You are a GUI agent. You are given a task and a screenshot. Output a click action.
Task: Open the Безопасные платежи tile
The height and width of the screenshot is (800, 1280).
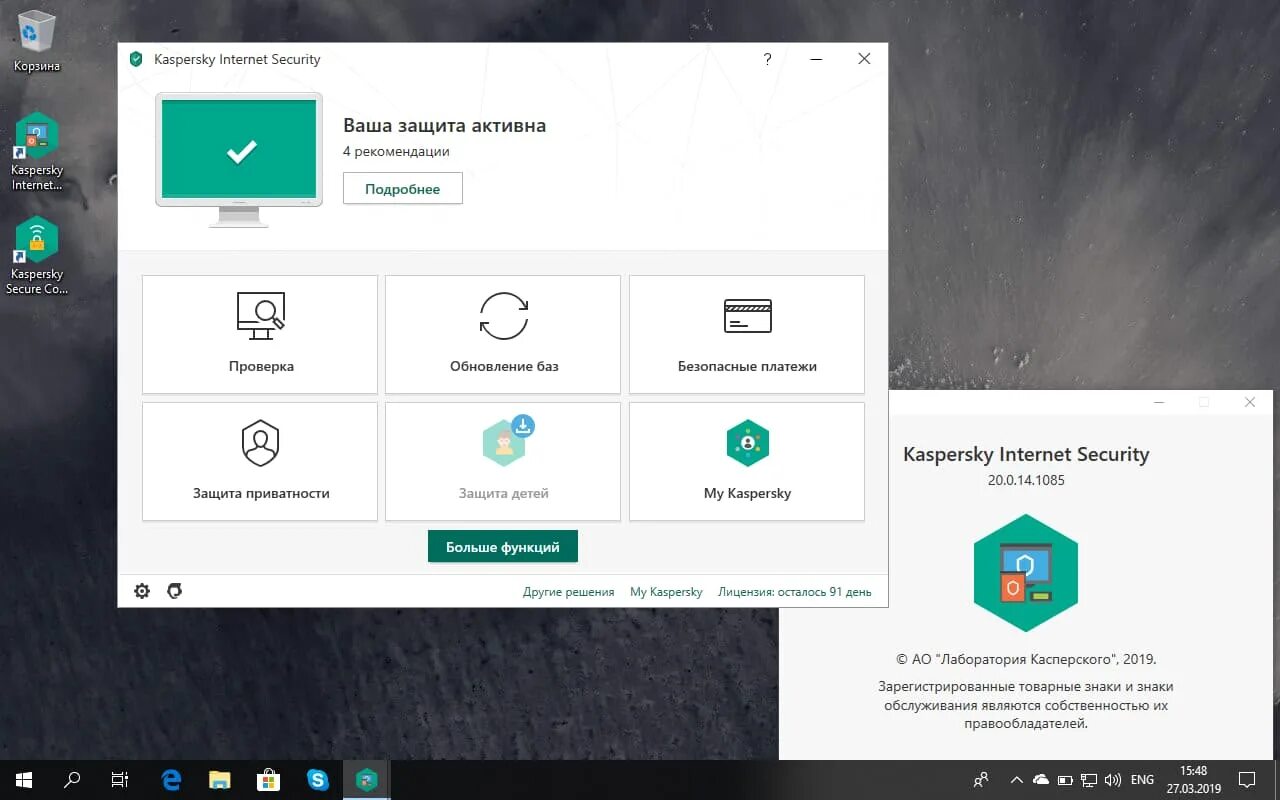pos(747,334)
